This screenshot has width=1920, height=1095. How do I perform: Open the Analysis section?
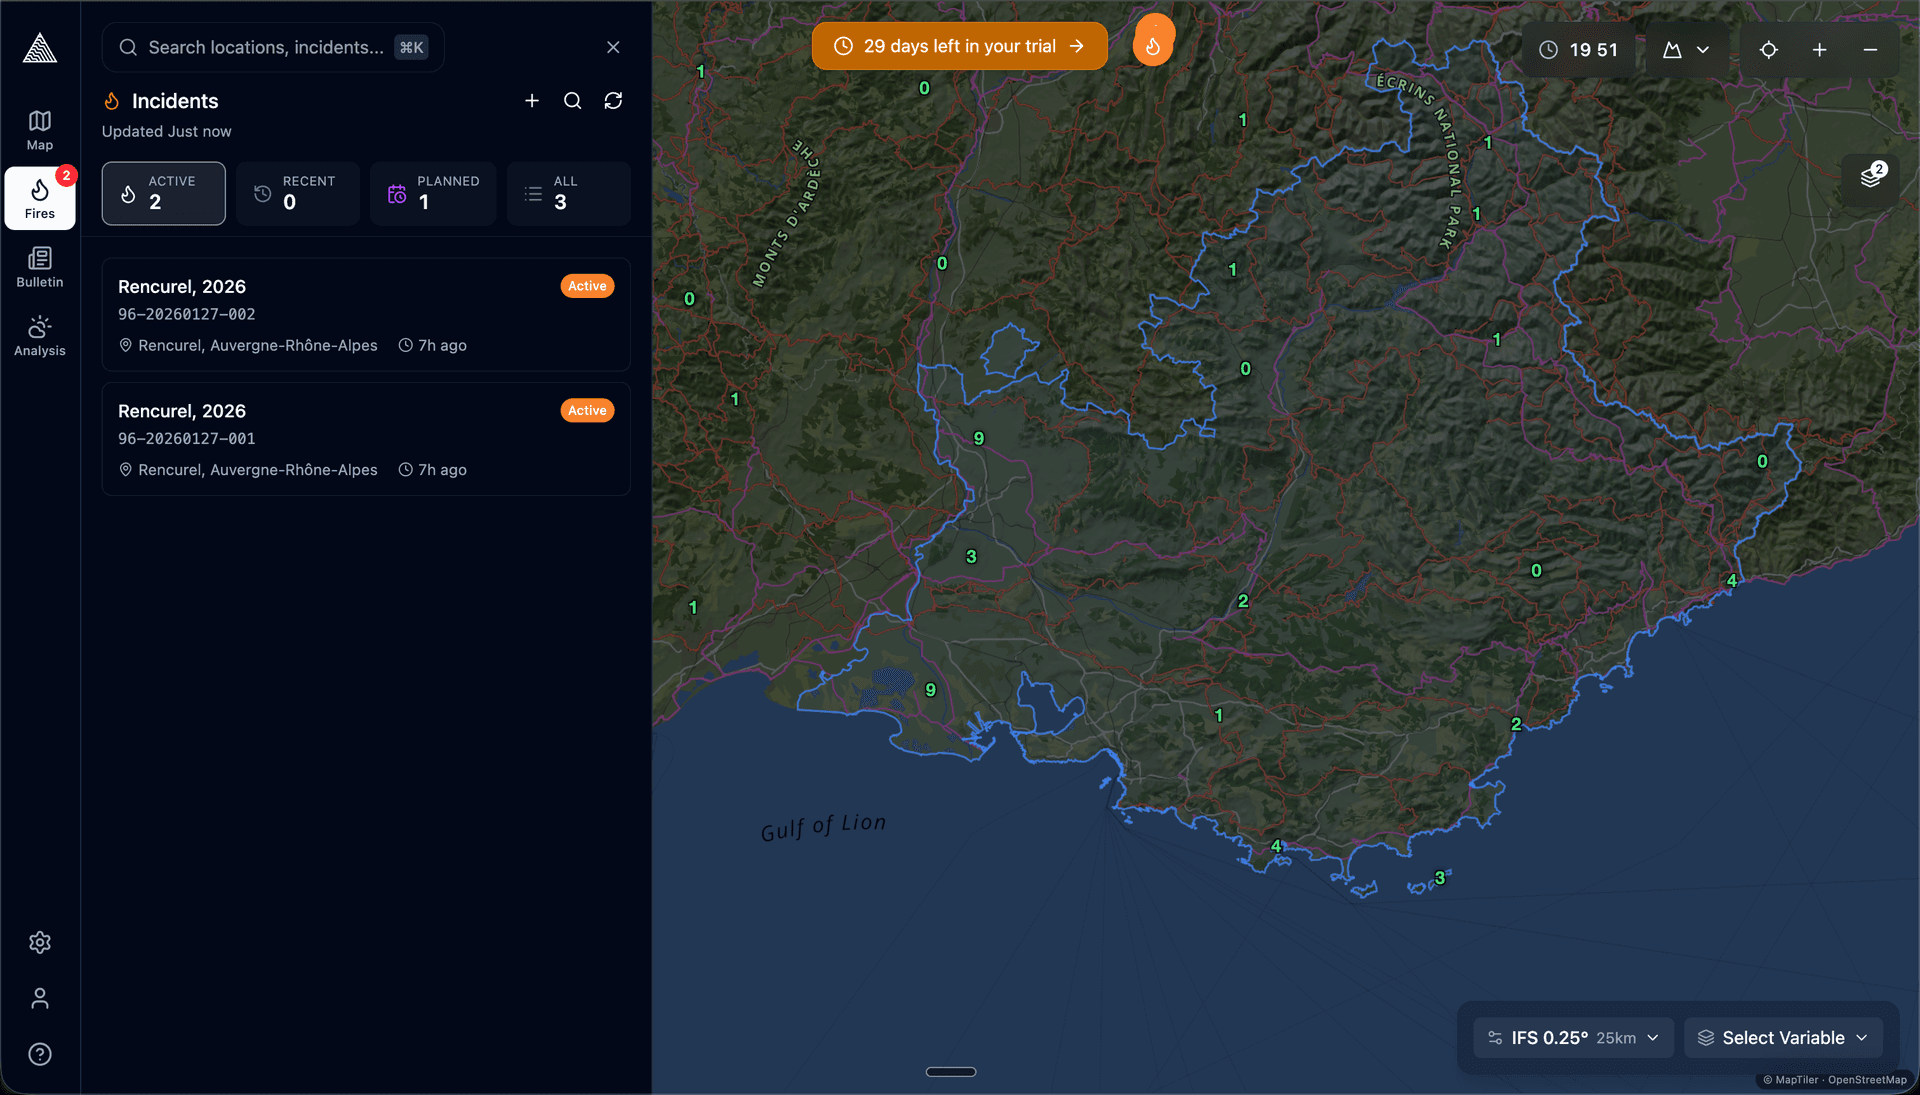click(x=39, y=336)
